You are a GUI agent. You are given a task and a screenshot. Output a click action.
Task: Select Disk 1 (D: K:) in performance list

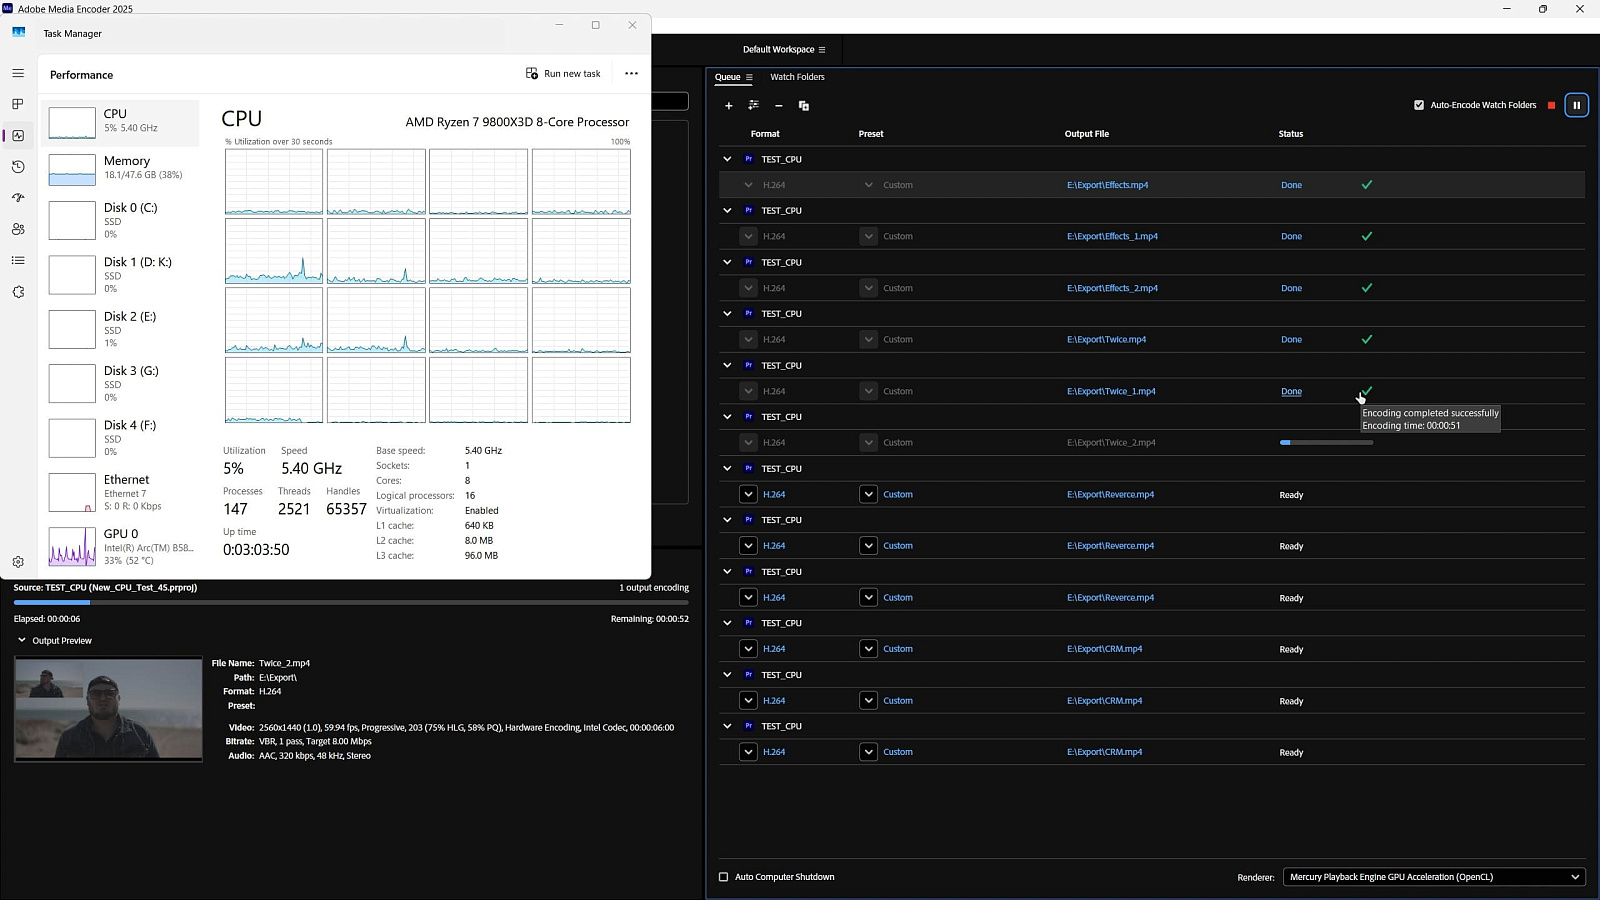coord(120,274)
